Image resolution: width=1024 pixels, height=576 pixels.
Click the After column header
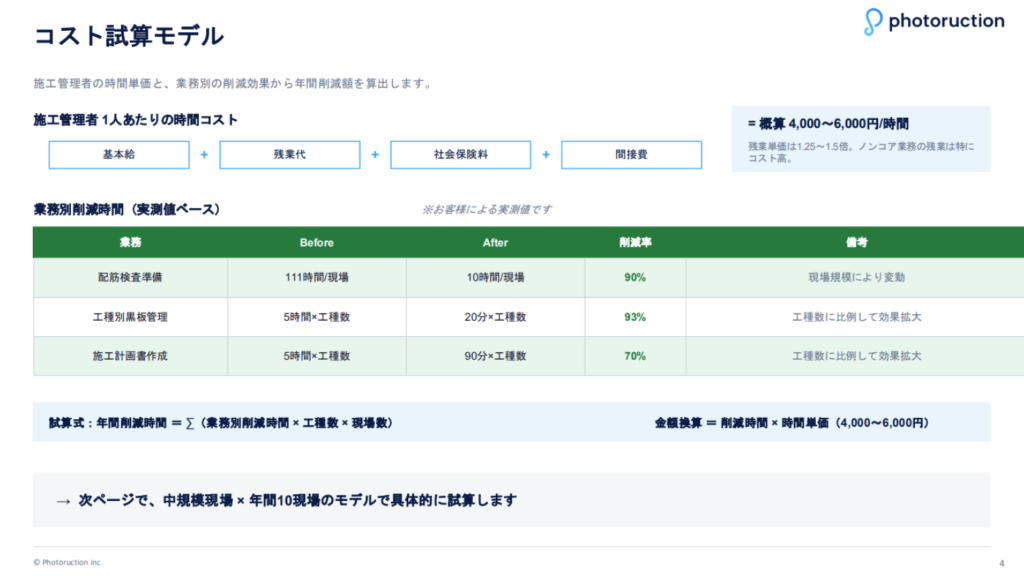pos(495,242)
